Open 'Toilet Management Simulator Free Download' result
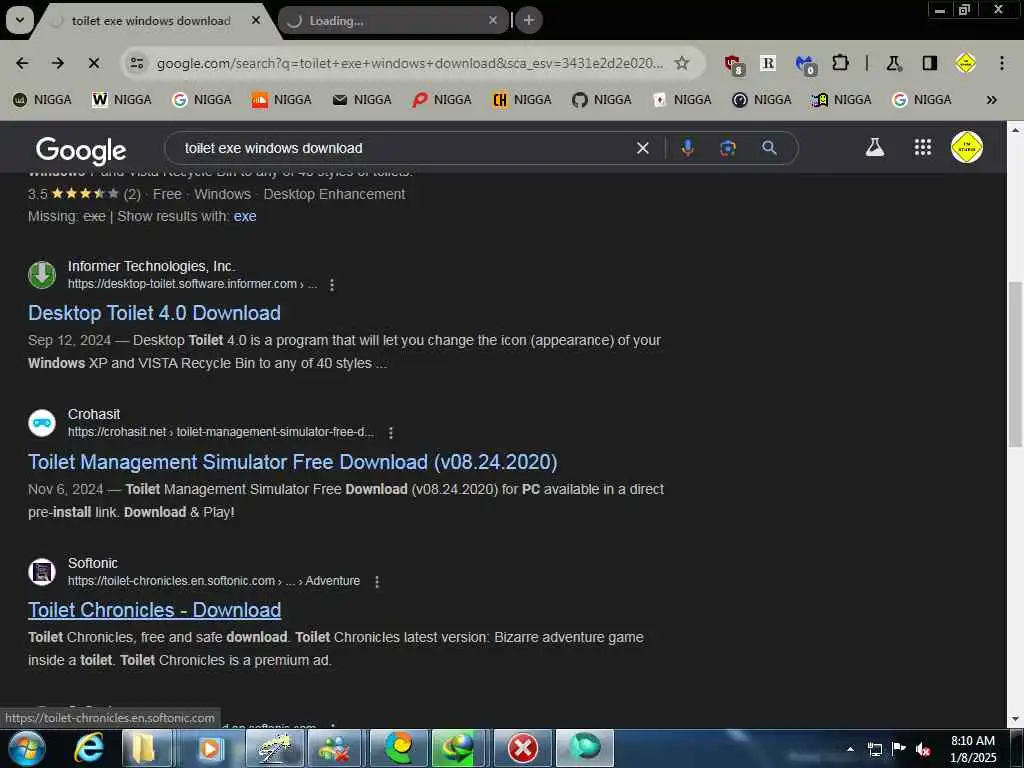The height and width of the screenshot is (768, 1024). (293, 462)
